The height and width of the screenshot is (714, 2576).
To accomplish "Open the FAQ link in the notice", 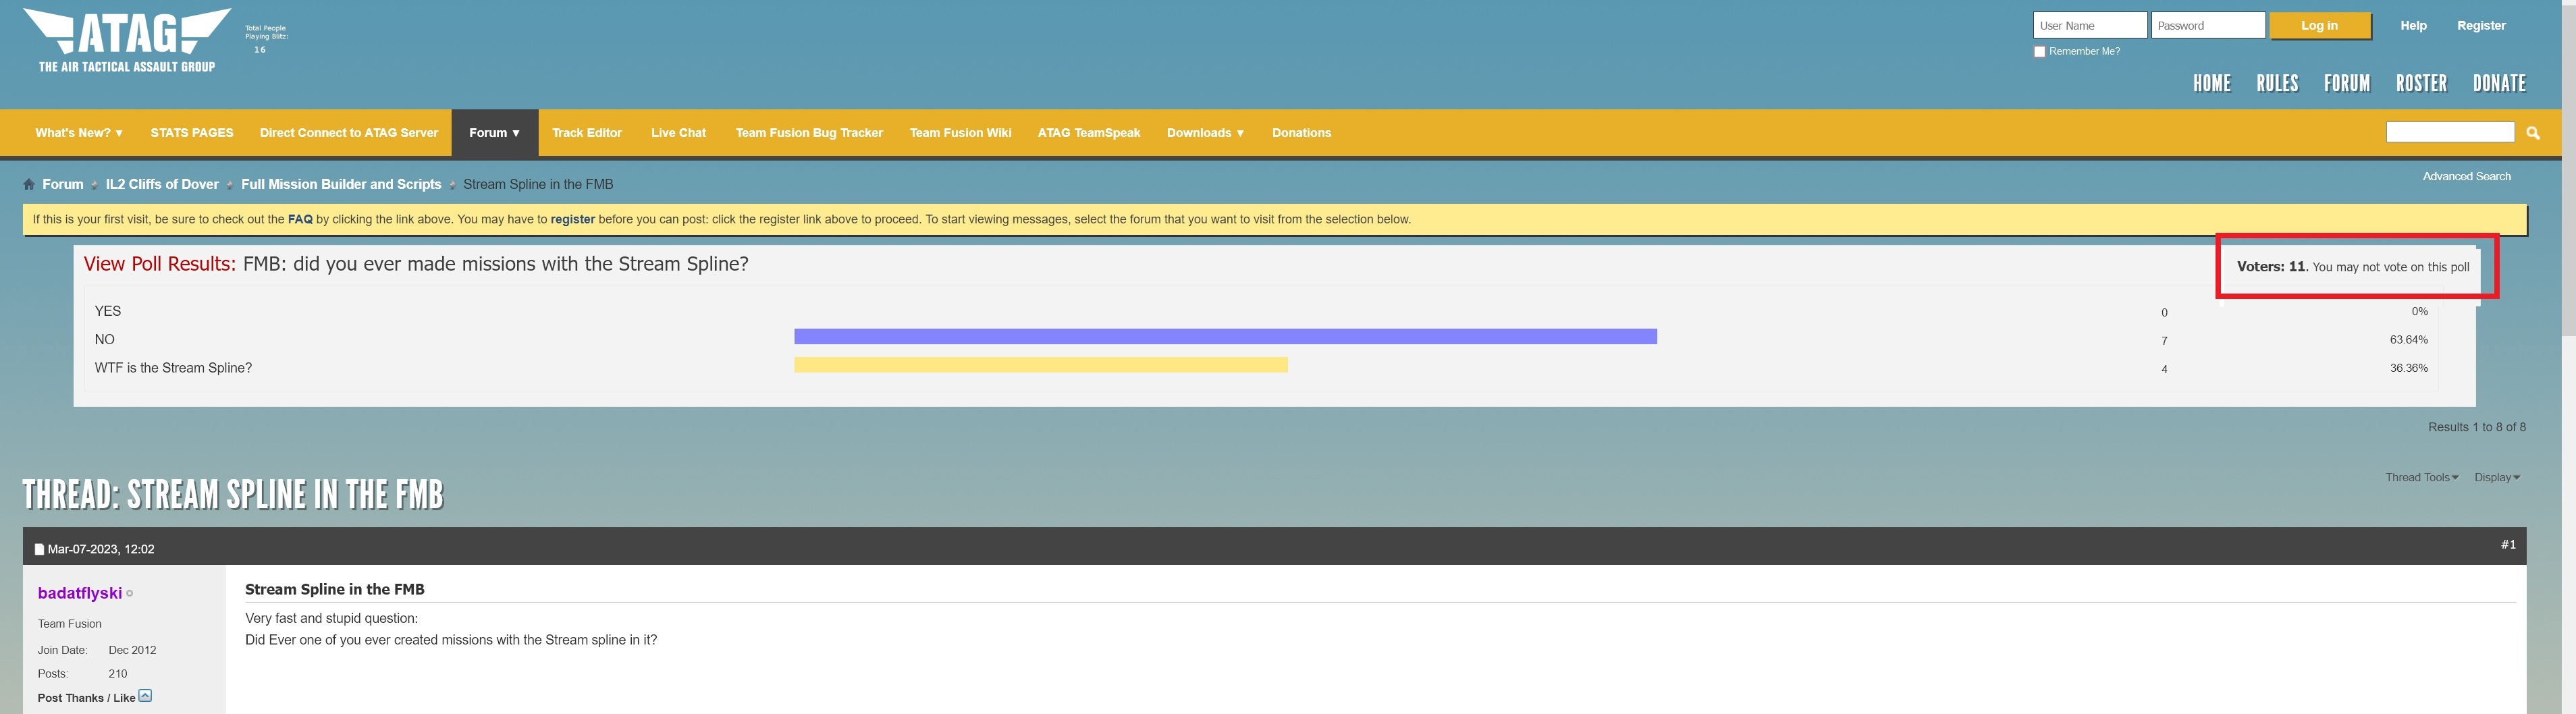I will coord(300,219).
